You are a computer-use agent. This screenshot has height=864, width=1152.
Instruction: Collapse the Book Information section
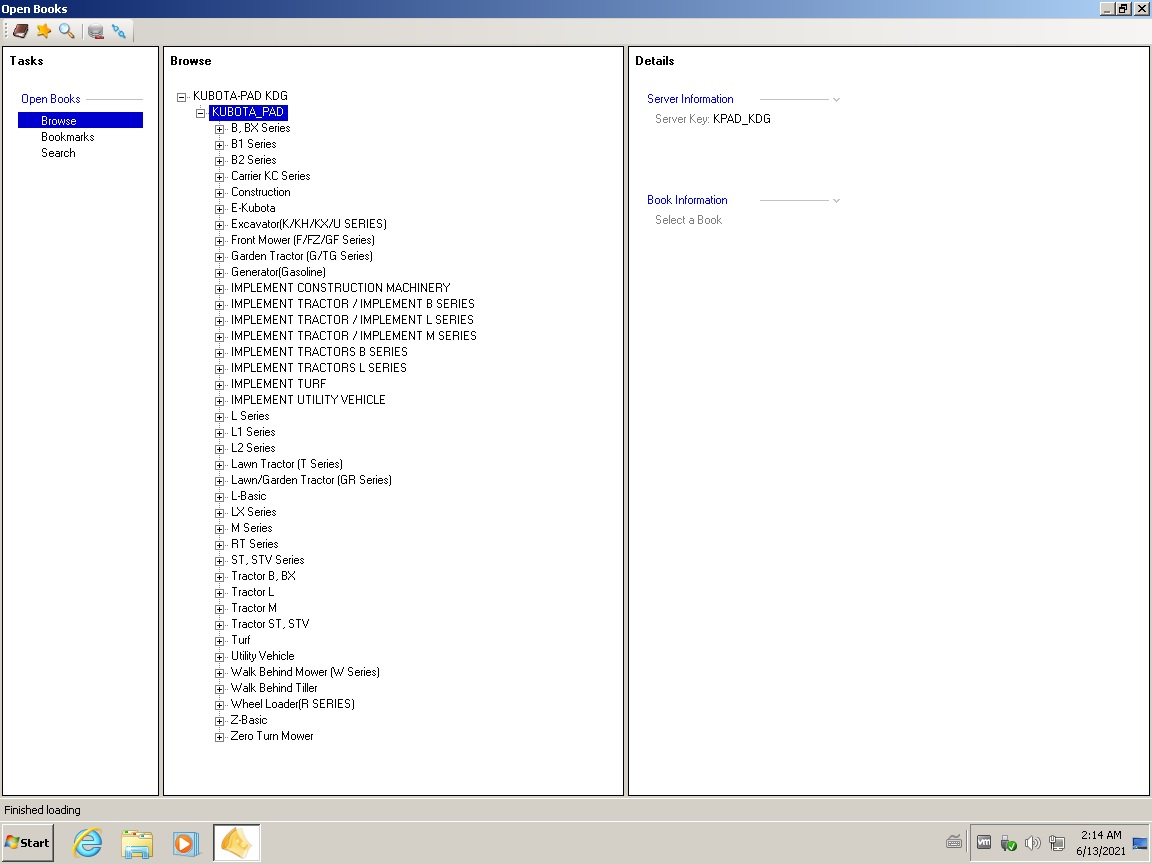pyautogui.click(x=836, y=201)
